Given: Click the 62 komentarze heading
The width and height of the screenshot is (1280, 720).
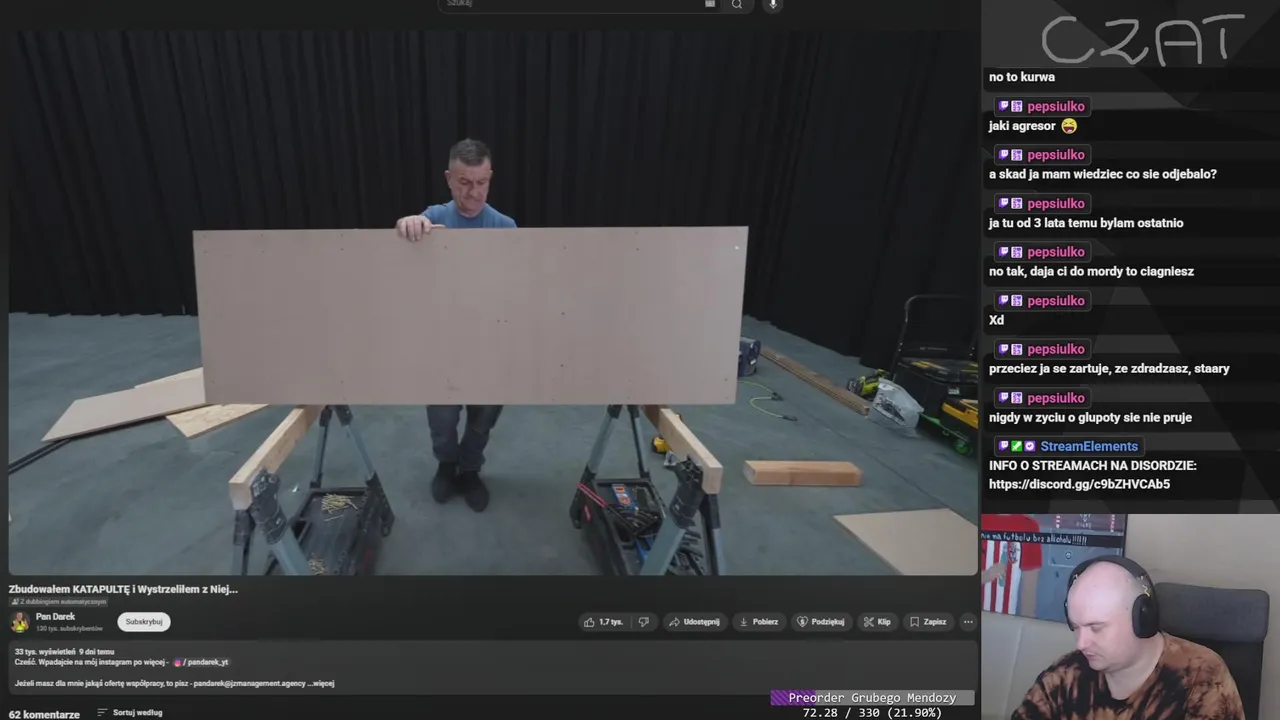Looking at the screenshot, I should [44, 714].
